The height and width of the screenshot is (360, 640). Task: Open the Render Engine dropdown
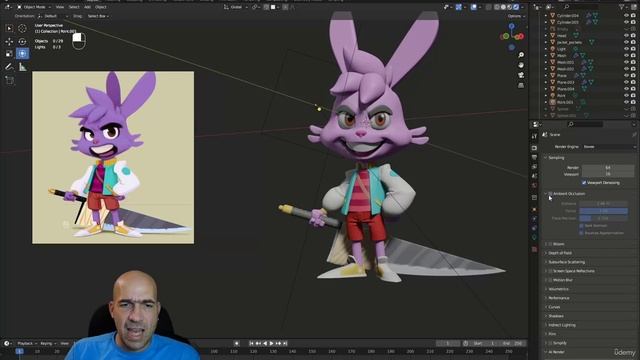click(609, 147)
